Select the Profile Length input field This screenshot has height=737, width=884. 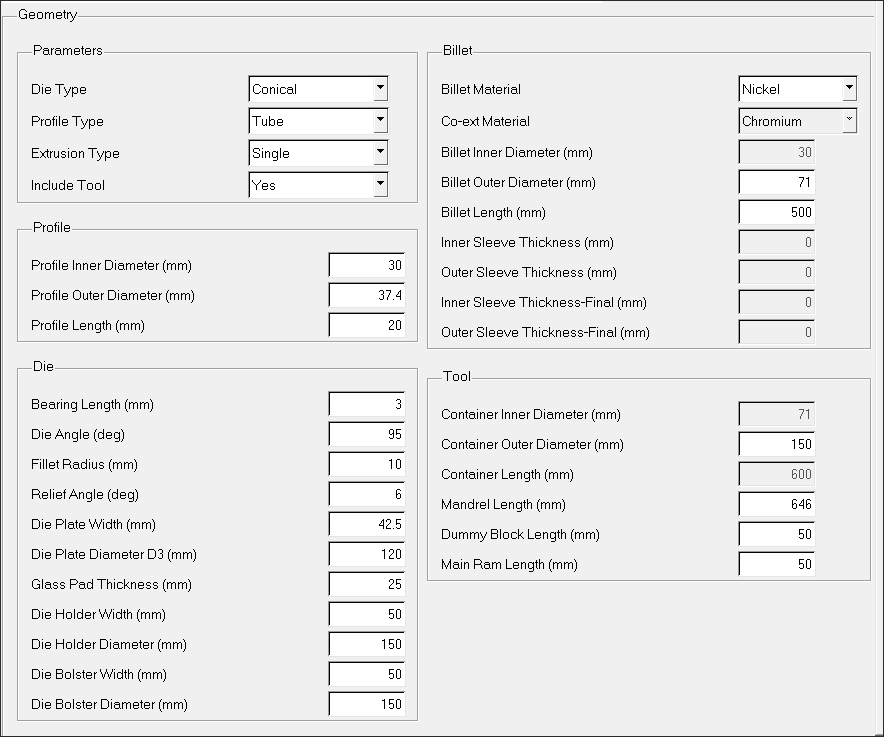click(x=365, y=324)
